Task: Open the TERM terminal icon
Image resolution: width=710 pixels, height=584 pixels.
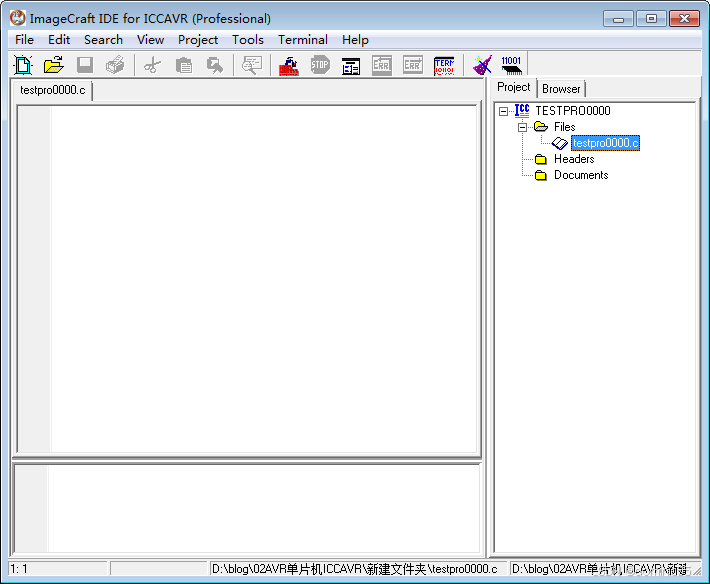Action: (444, 66)
